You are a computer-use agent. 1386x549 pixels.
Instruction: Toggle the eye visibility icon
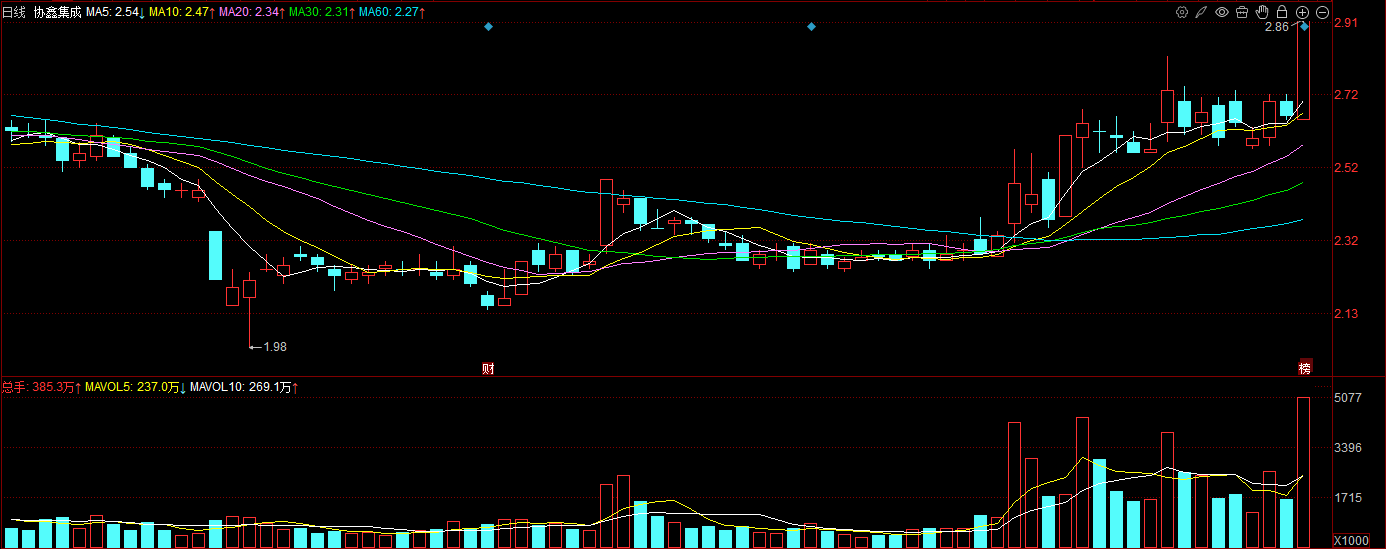(x=1222, y=12)
